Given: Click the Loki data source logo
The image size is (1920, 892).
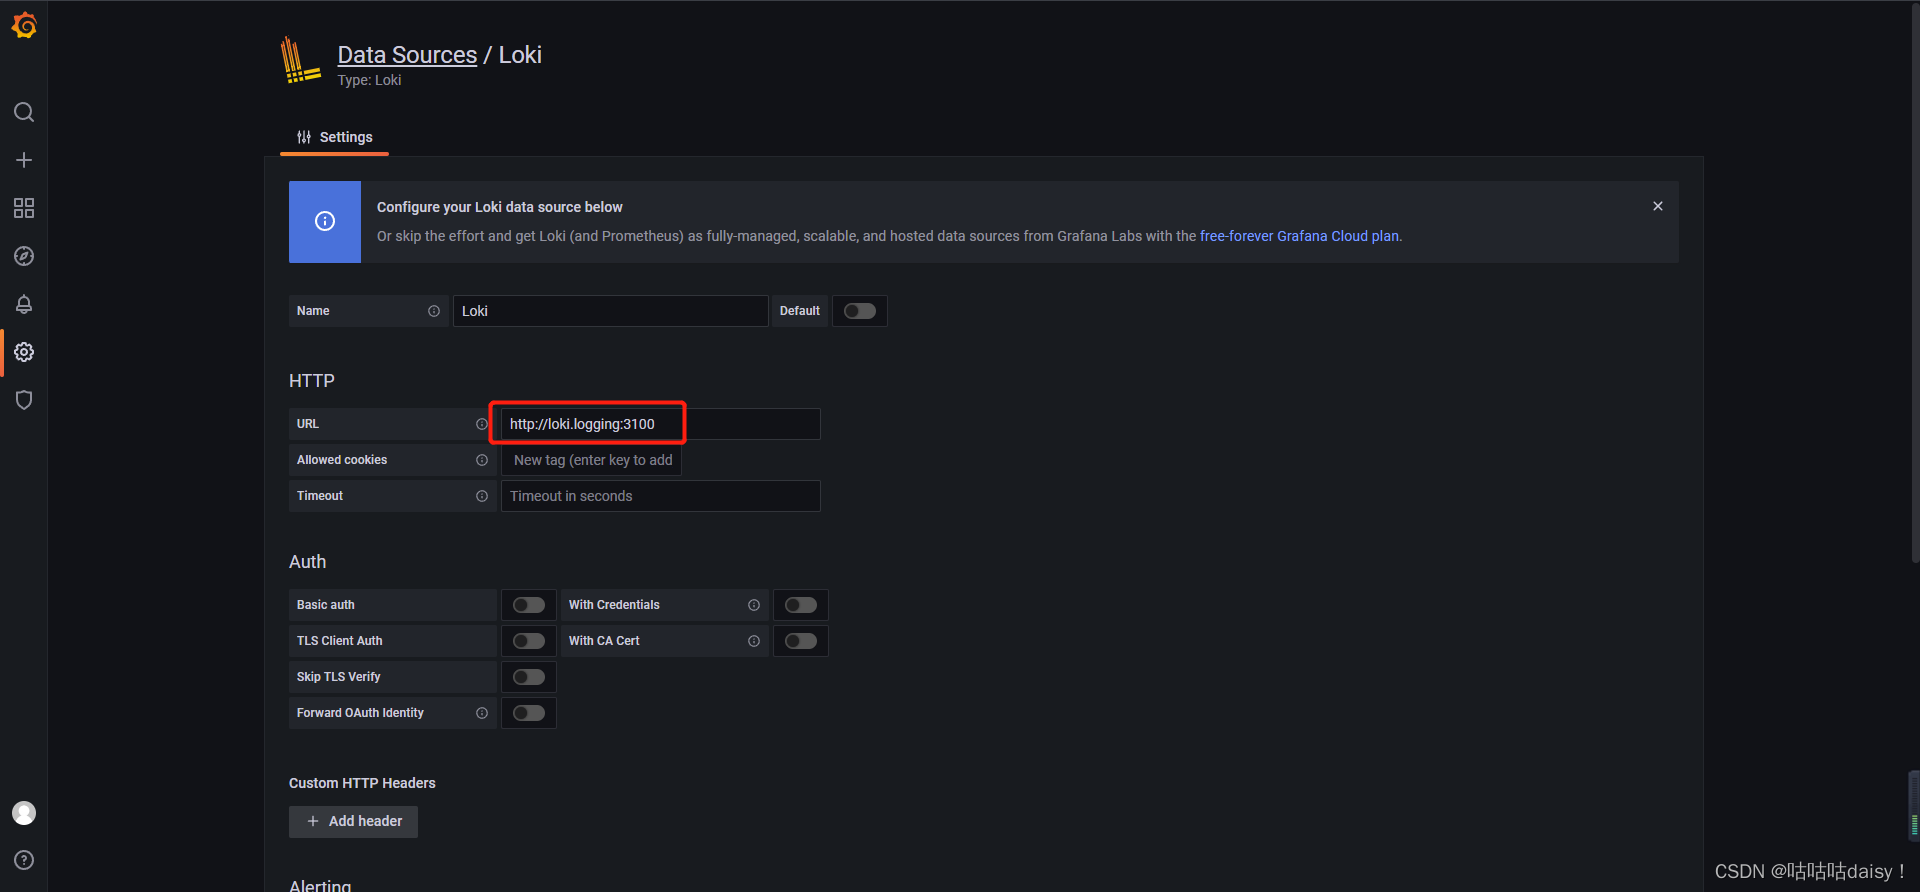Looking at the screenshot, I should click(x=300, y=60).
